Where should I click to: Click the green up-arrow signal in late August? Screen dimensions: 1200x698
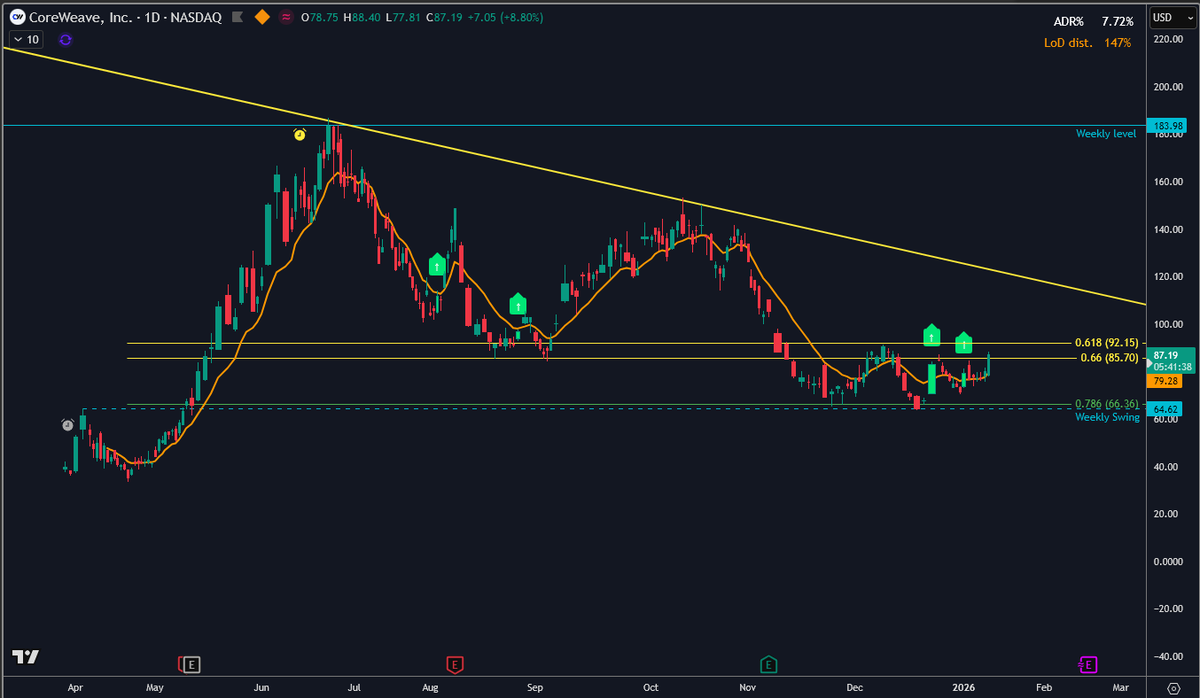pos(517,303)
